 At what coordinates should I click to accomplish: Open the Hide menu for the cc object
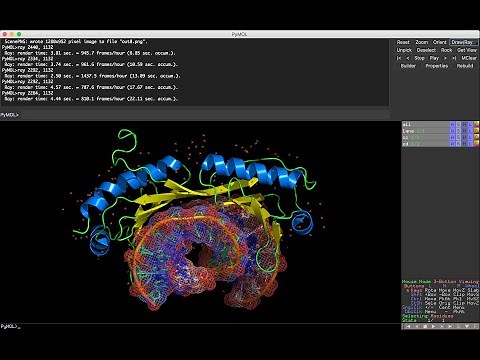point(464,137)
